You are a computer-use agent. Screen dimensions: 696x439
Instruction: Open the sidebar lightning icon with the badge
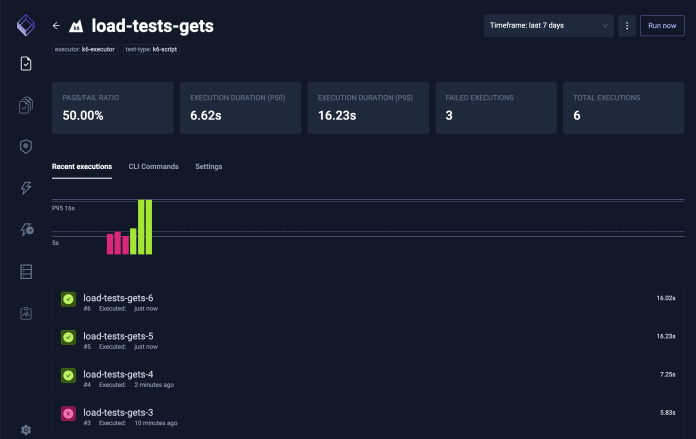click(x=26, y=230)
